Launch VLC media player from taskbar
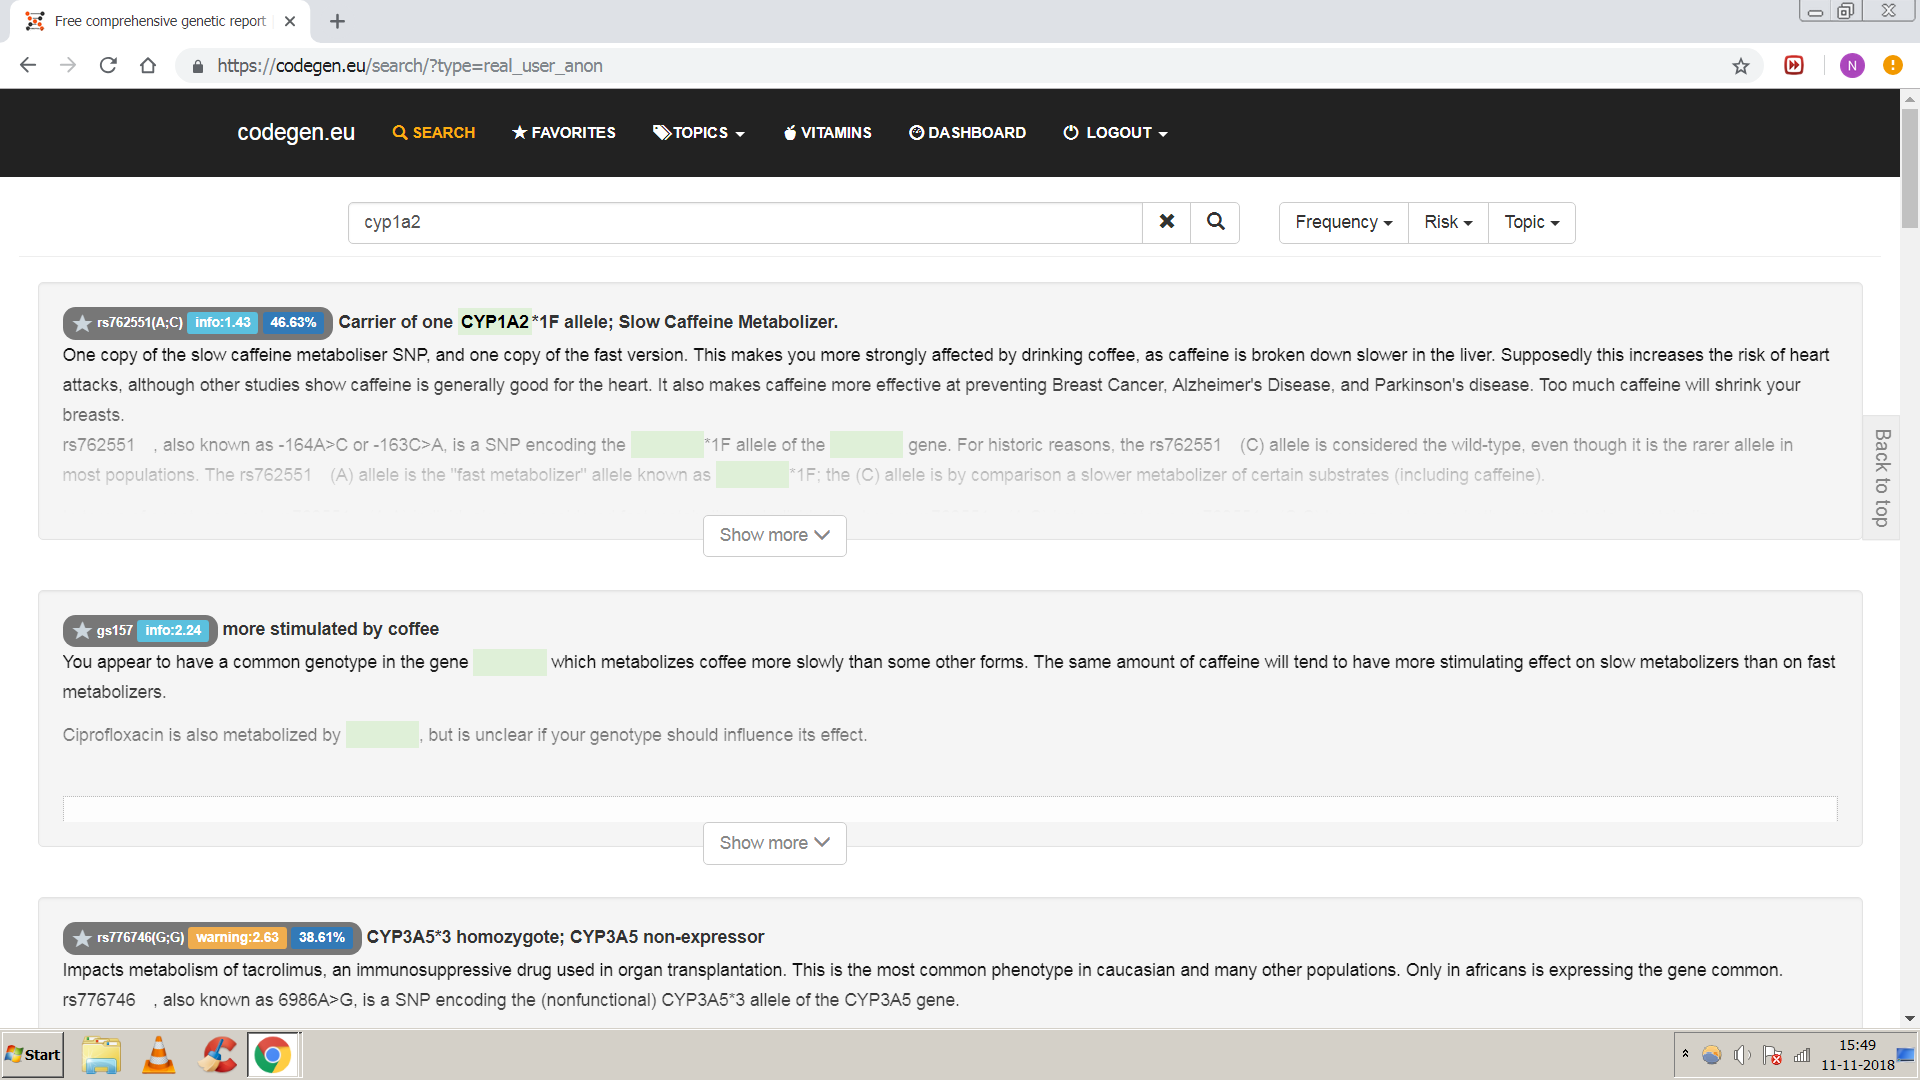Viewport: 1920px width, 1080px height. pos(158,1055)
